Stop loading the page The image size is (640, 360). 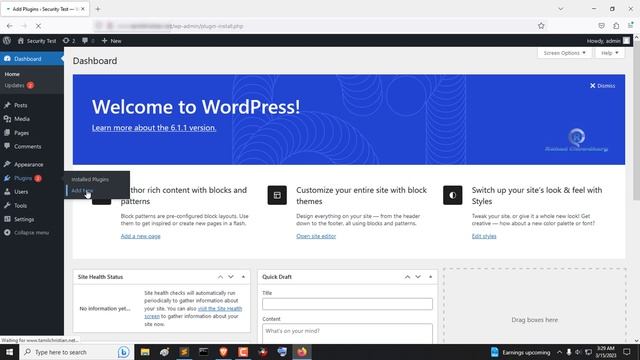pyautogui.click(x=38, y=26)
